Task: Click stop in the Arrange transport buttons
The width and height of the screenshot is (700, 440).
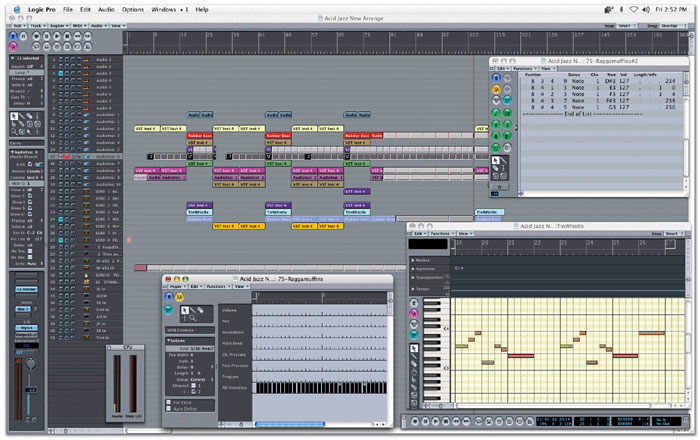Action: [x=67, y=36]
